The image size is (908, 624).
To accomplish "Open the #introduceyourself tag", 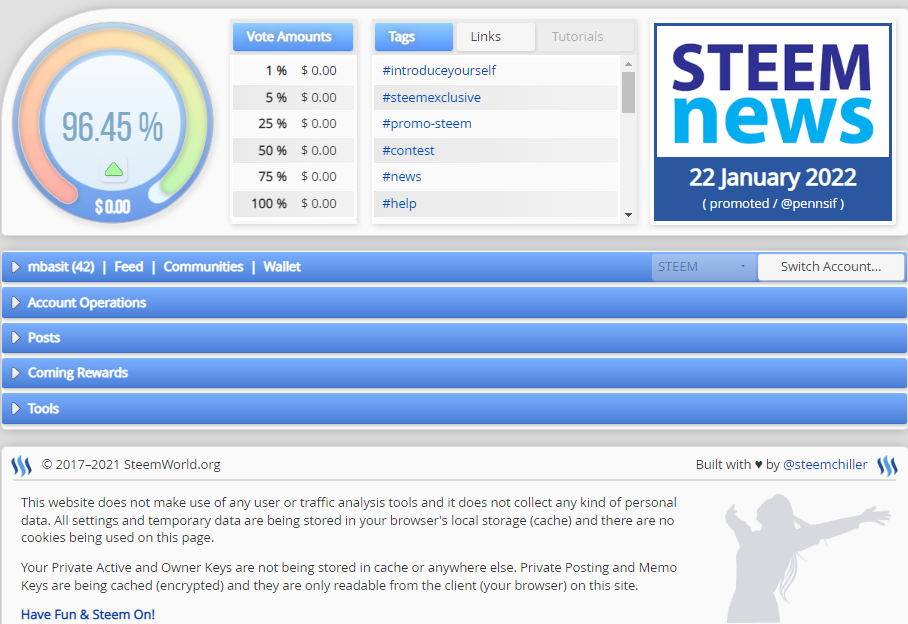I will pyautogui.click(x=439, y=71).
